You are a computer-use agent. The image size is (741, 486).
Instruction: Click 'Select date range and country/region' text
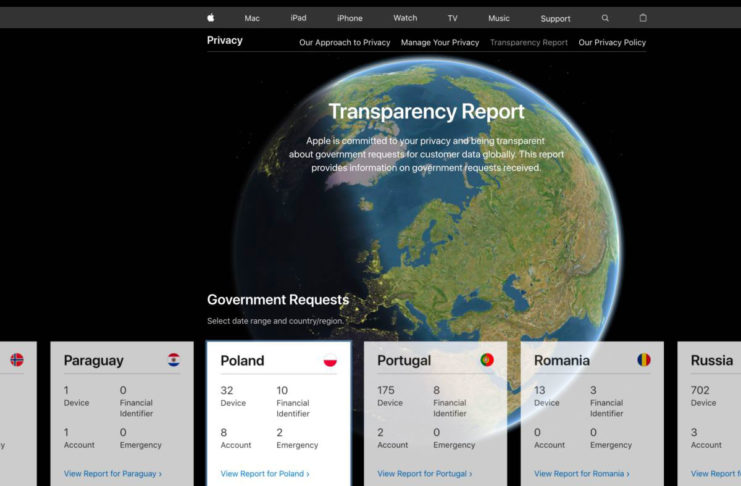click(275, 321)
